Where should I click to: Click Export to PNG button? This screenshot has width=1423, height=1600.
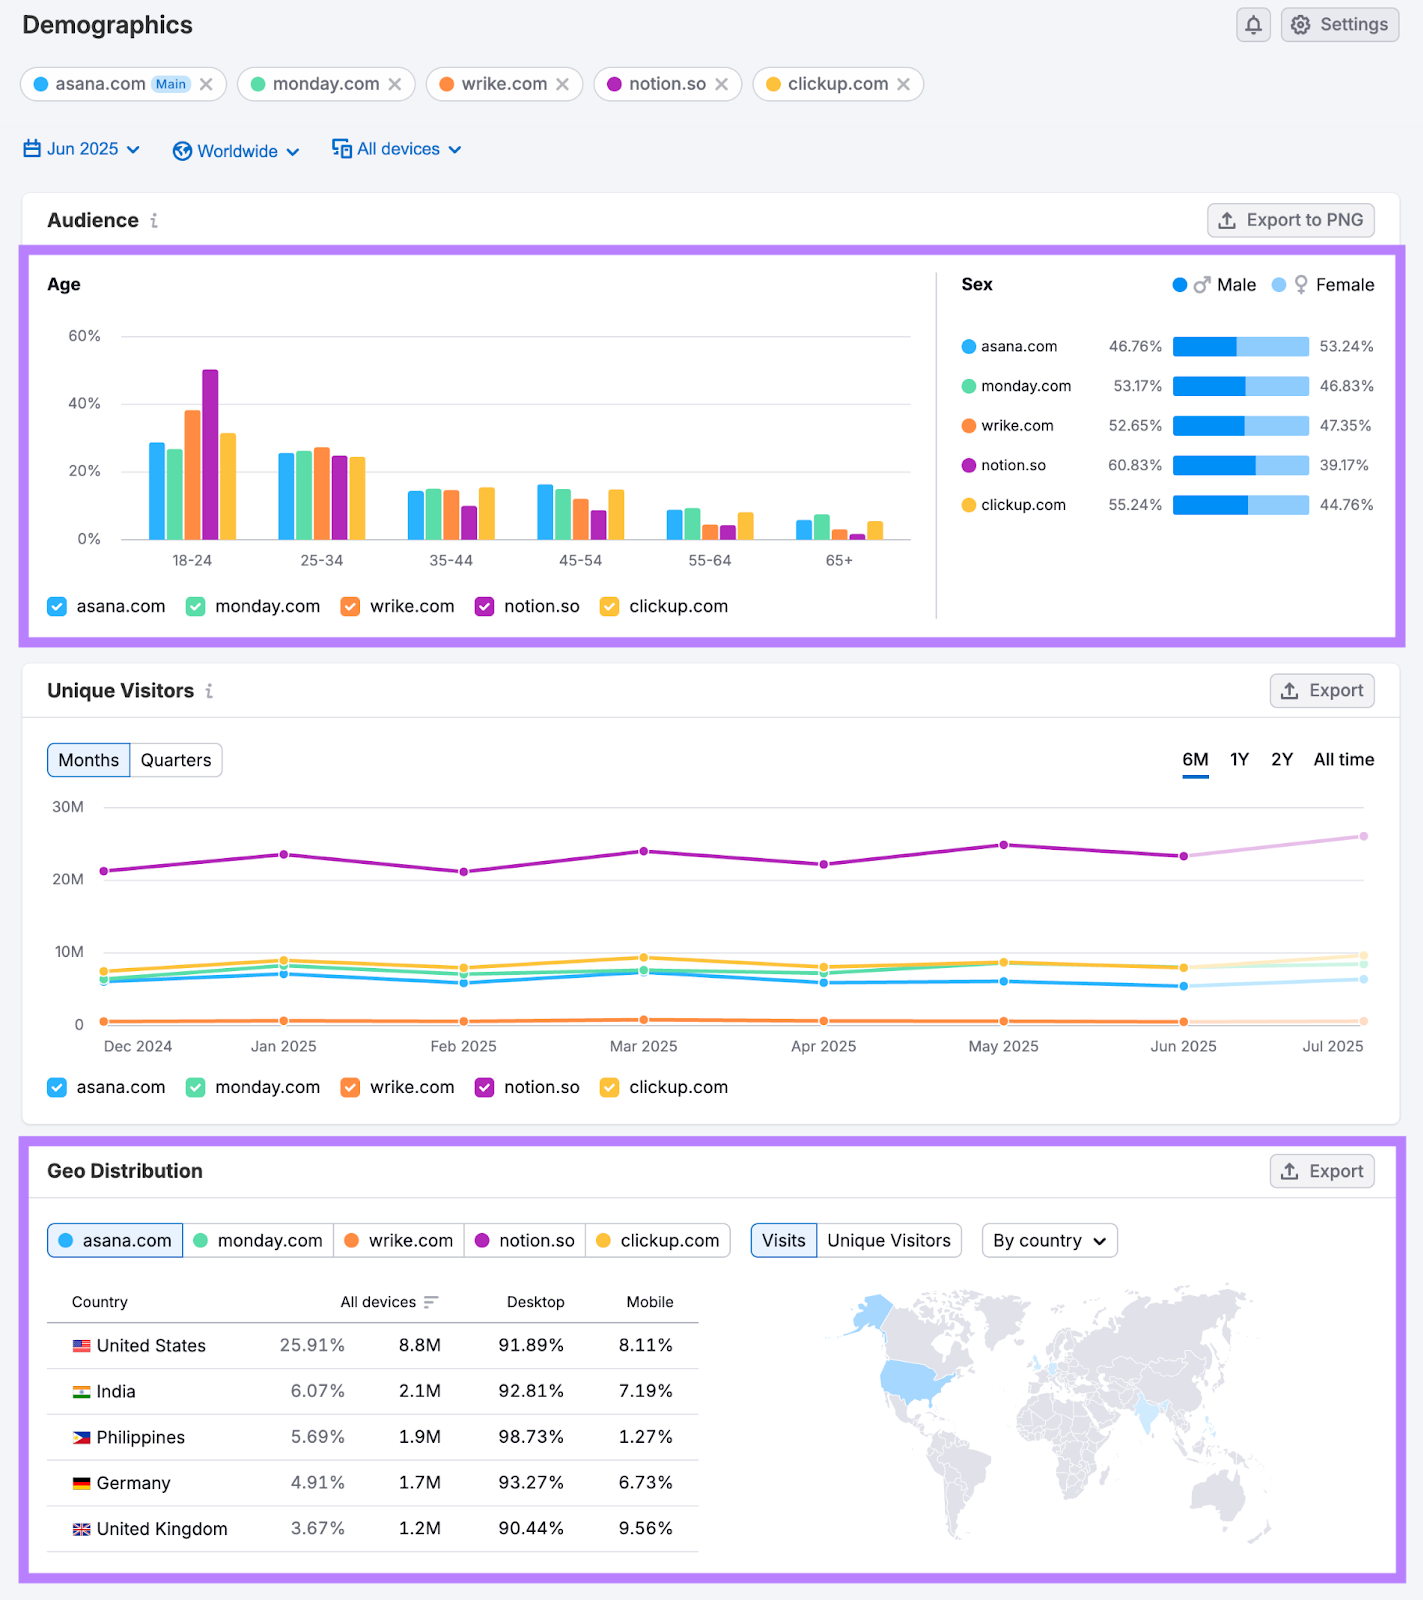[x=1290, y=220]
